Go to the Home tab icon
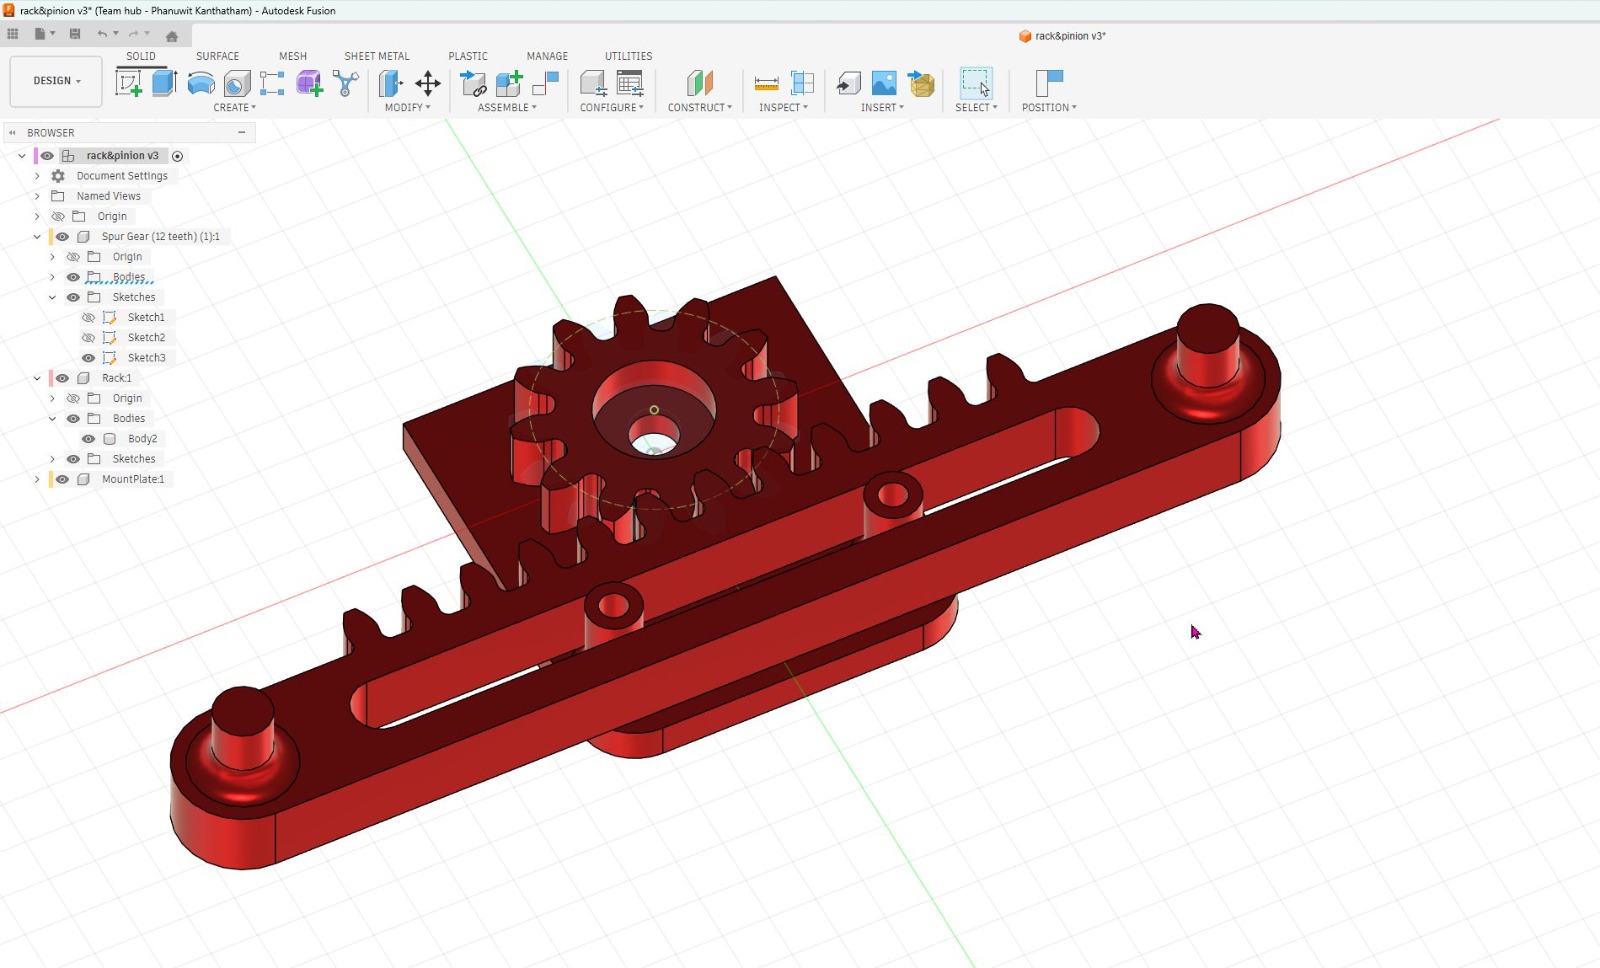 click(x=172, y=36)
